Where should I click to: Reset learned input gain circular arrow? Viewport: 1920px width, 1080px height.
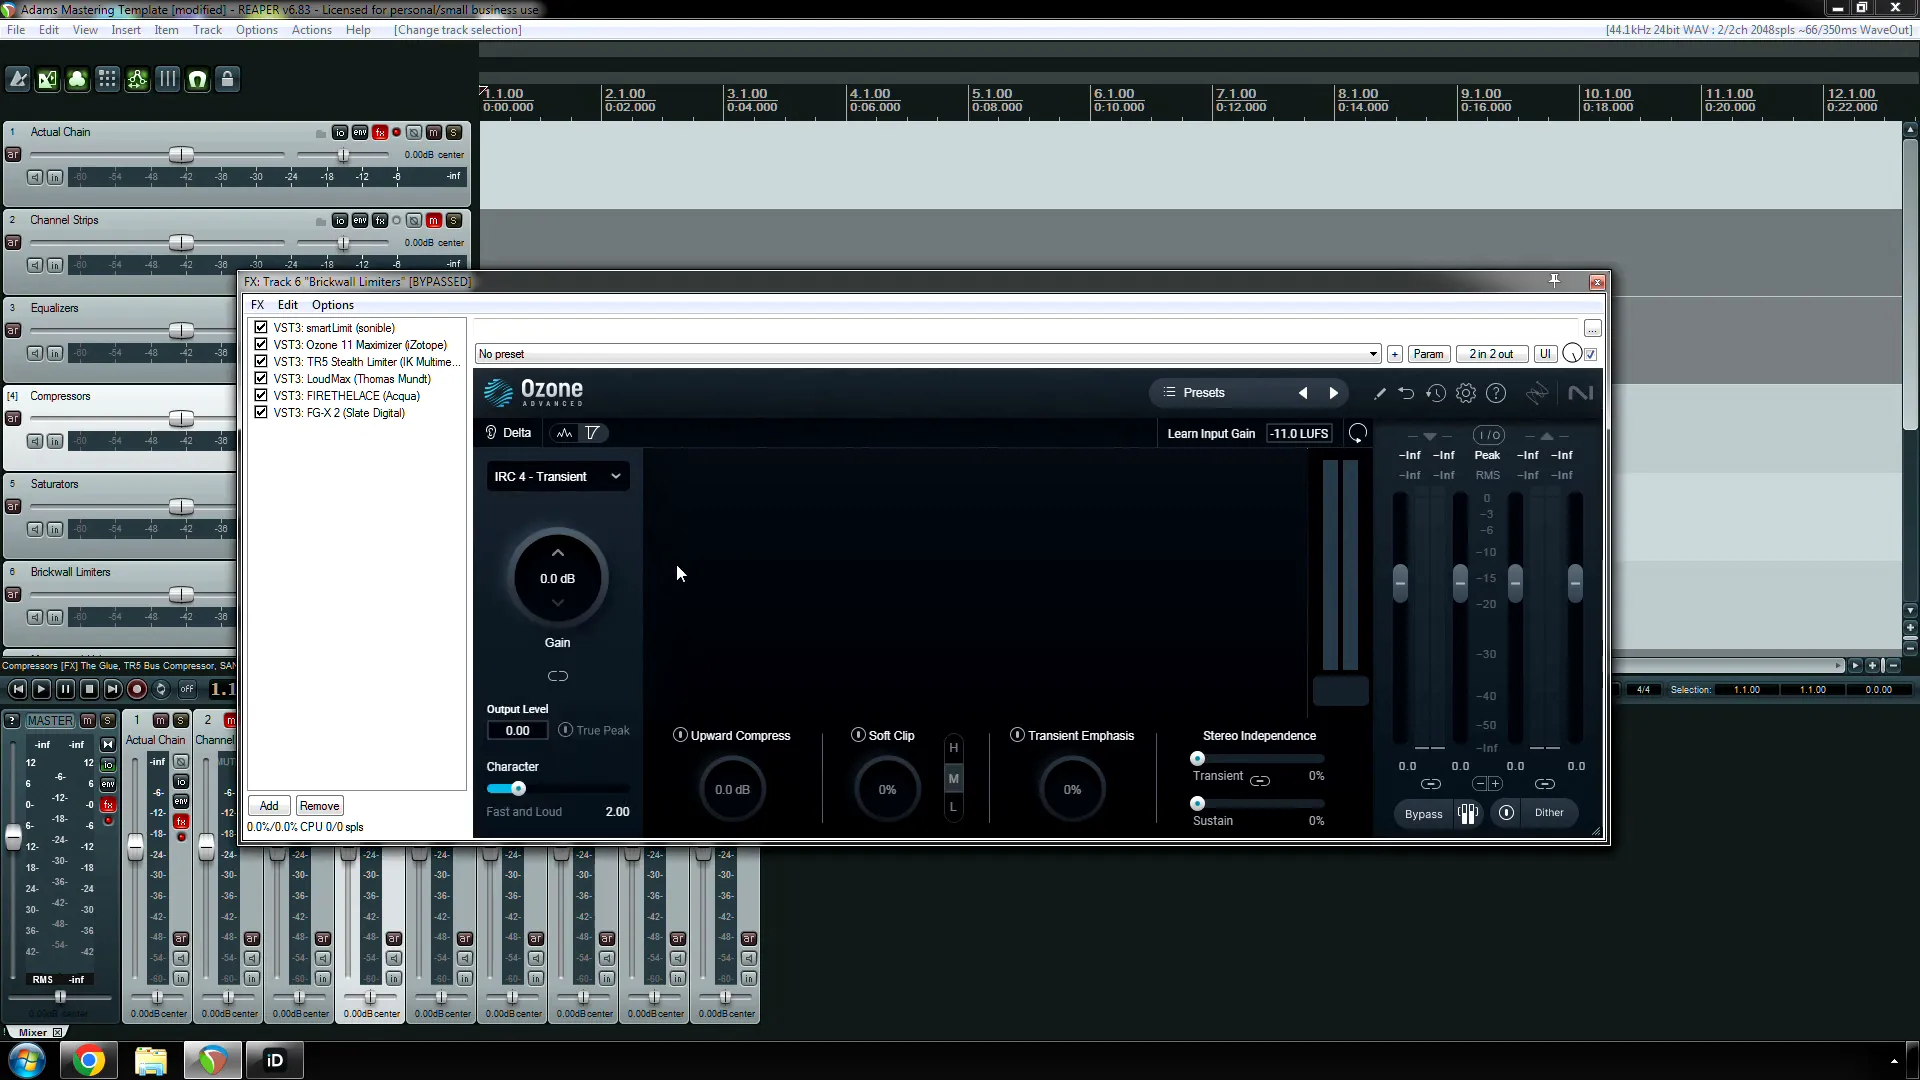coord(1358,433)
